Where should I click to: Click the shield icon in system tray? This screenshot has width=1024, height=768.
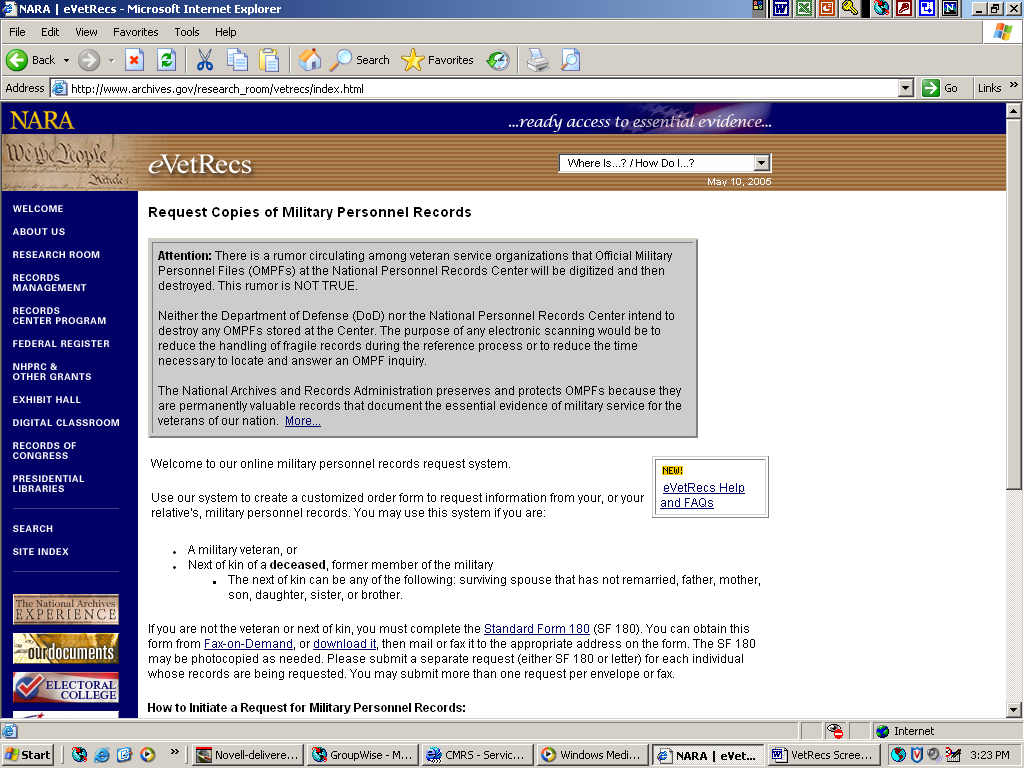916,755
